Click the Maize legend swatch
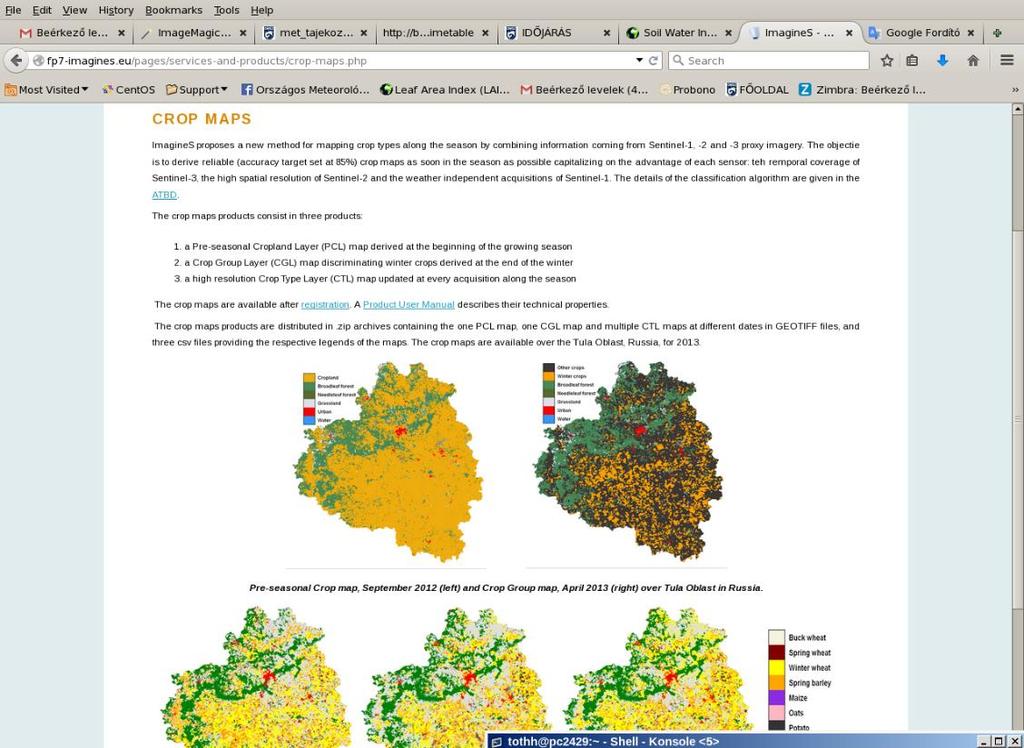Viewport: 1024px width, 748px height. point(776,698)
